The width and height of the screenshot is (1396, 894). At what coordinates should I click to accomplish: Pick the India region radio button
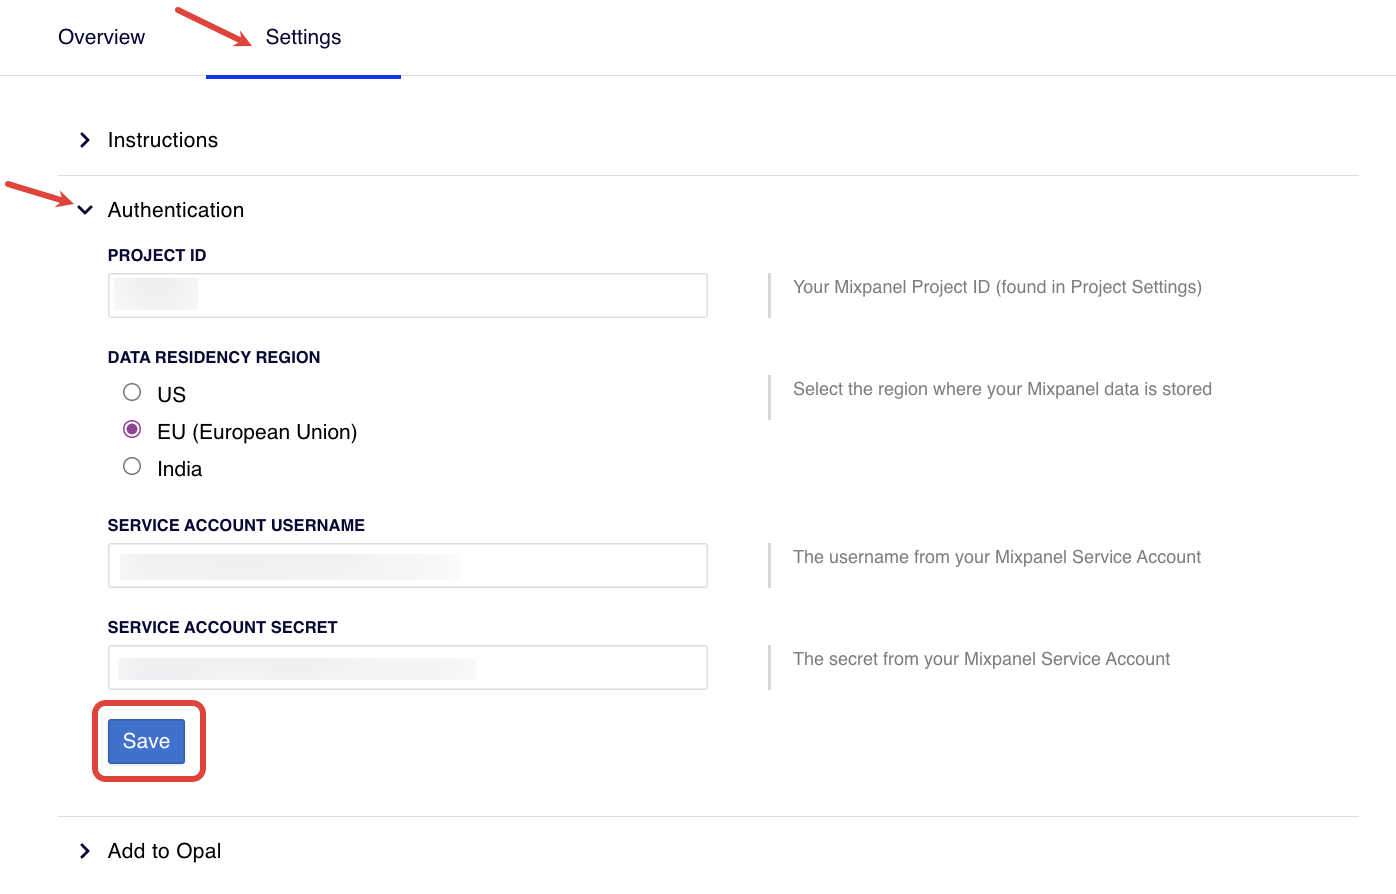pos(132,466)
